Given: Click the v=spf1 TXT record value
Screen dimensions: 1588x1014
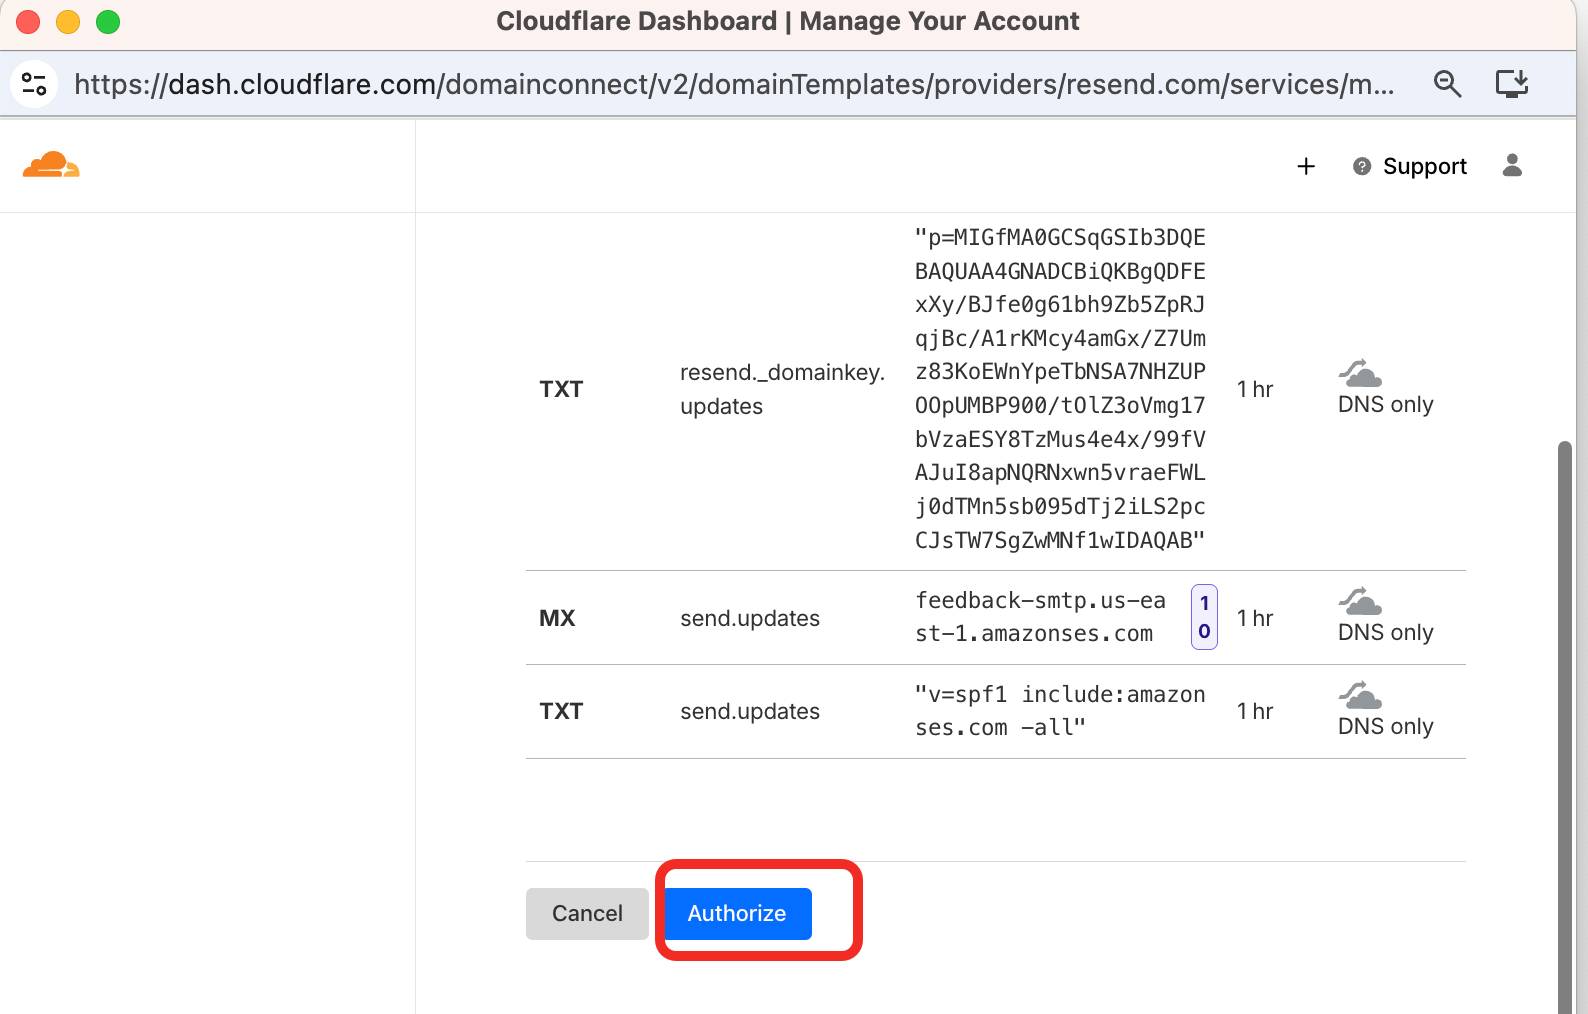Looking at the screenshot, I should coord(1060,711).
